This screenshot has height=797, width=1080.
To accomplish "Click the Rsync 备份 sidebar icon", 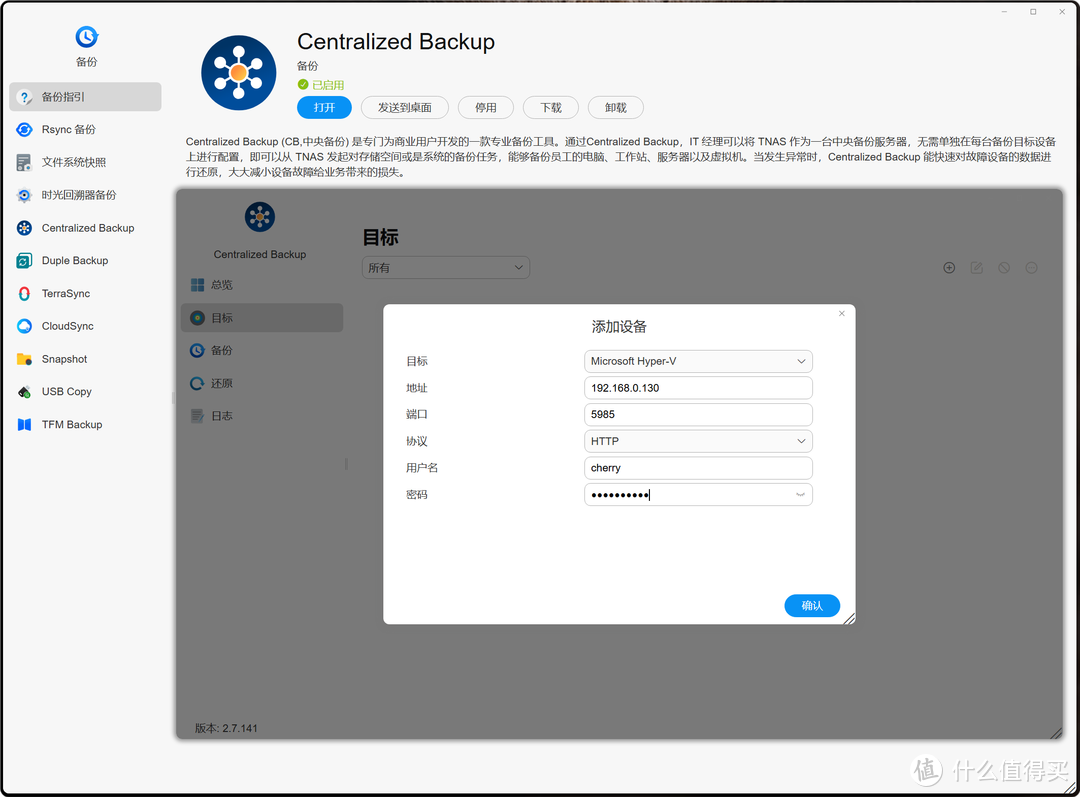I will pos(24,129).
